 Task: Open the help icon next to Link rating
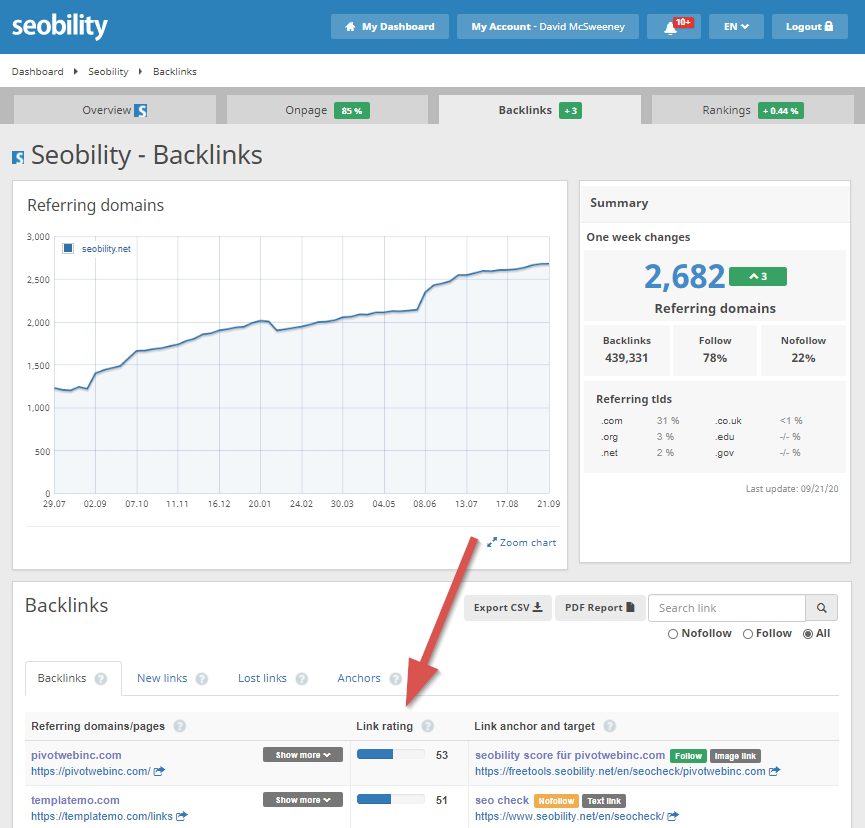428,726
